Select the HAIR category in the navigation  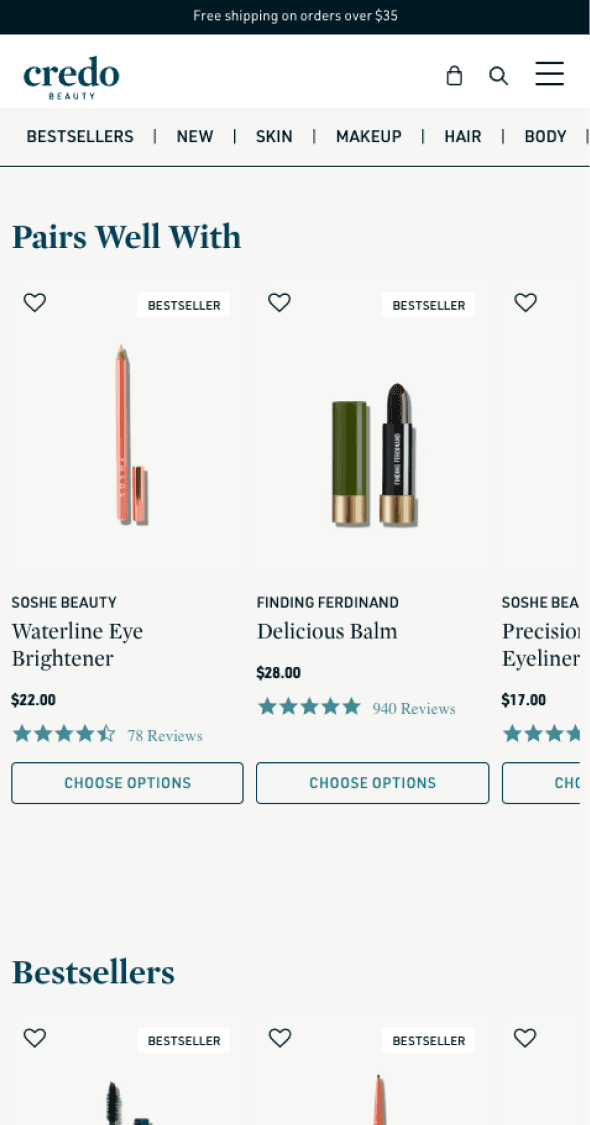(462, 136)
